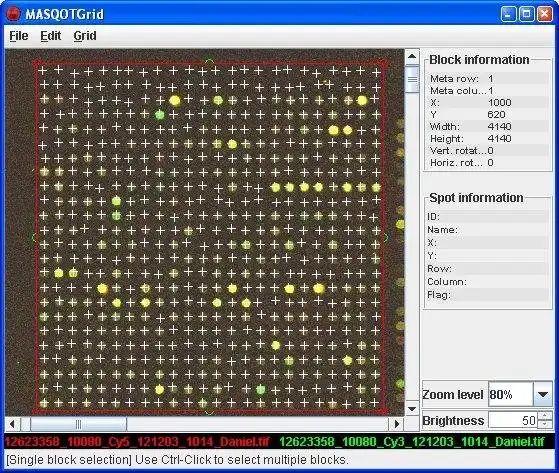Minimize the MASQOTGrid window
The height and width of the screenshot is (473, 559).
pos(508,14)
